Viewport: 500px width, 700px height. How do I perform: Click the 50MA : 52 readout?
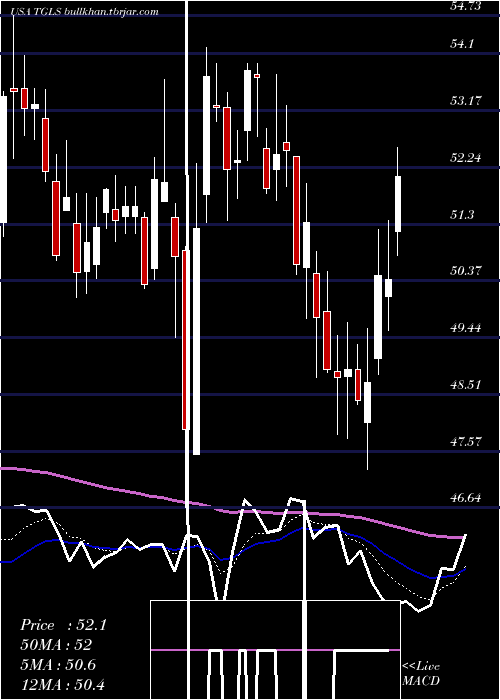[56, 645]
